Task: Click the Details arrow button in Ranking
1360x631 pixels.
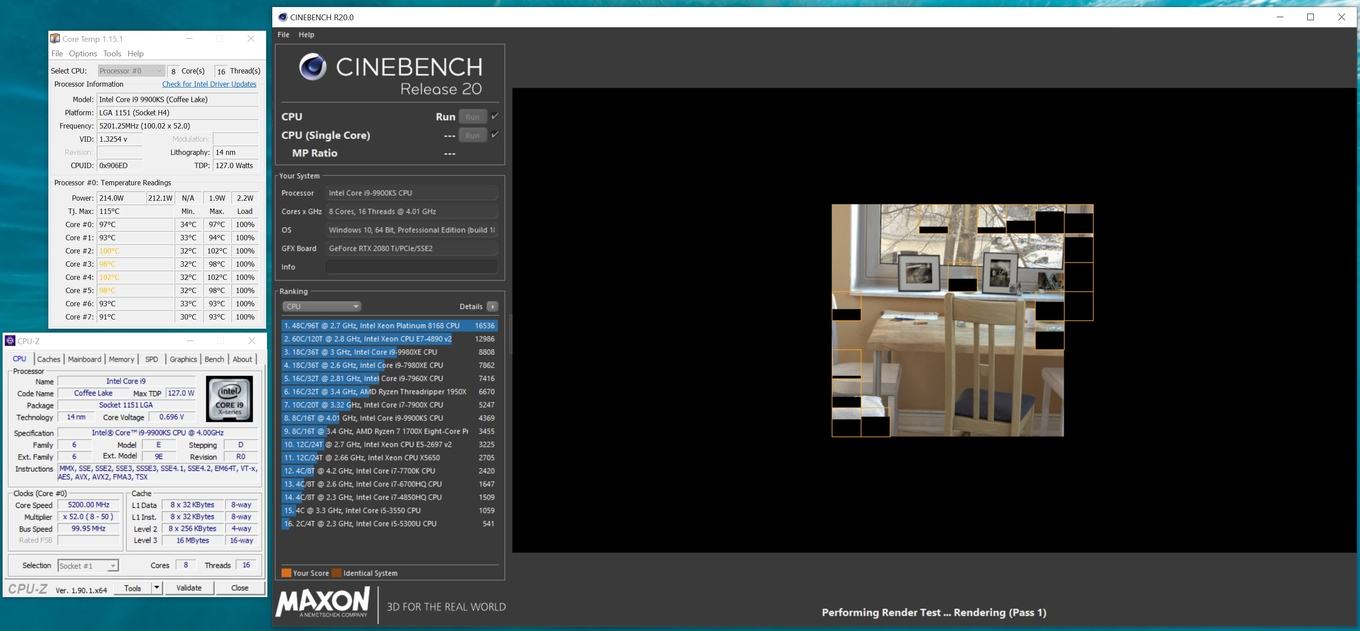Action: pos(492,306)
